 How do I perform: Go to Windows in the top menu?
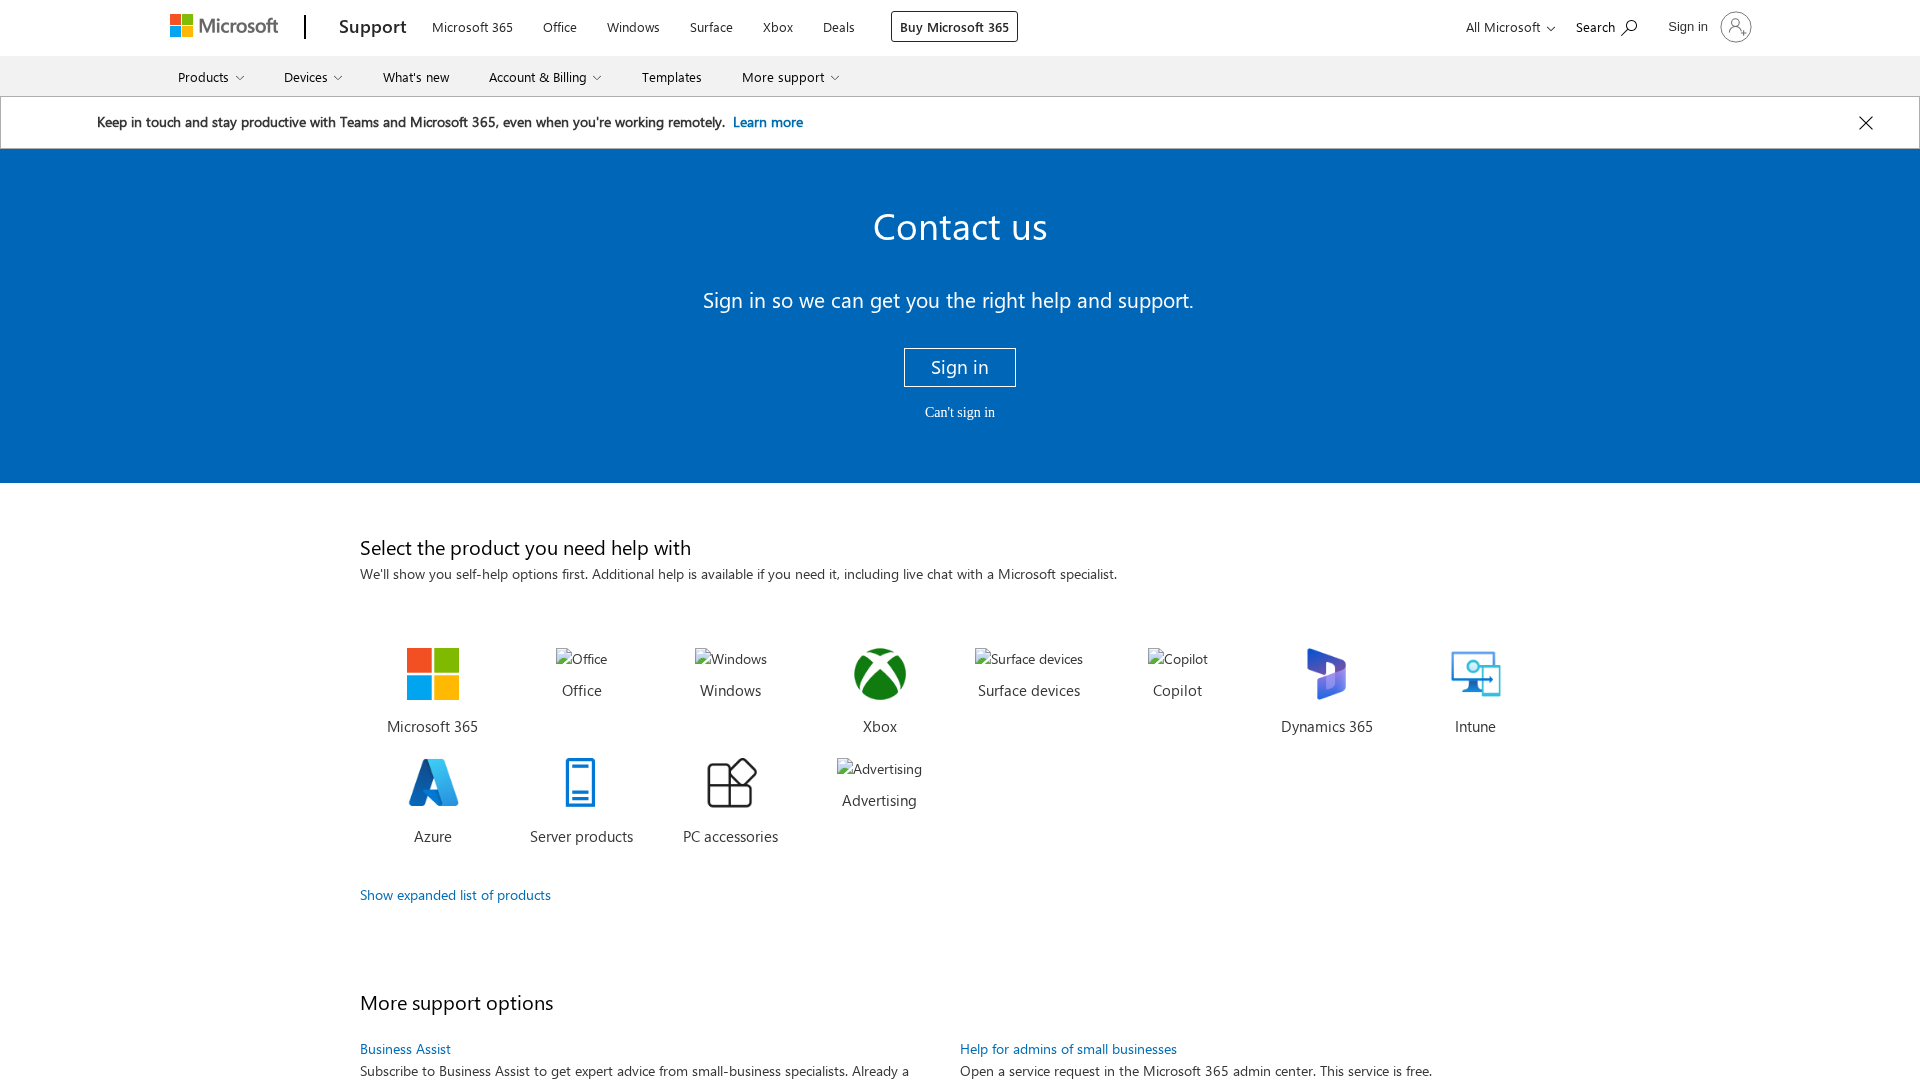[x=633, y=27]
